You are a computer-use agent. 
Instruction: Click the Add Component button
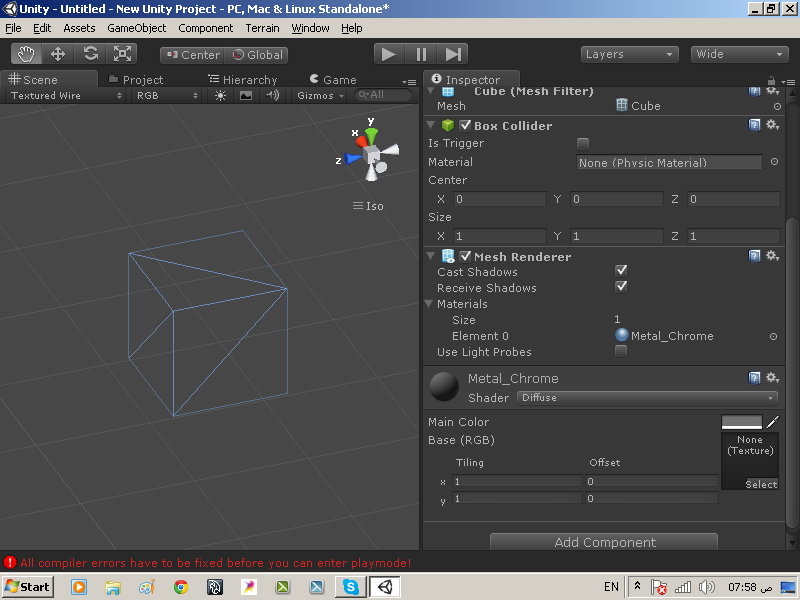604,542
